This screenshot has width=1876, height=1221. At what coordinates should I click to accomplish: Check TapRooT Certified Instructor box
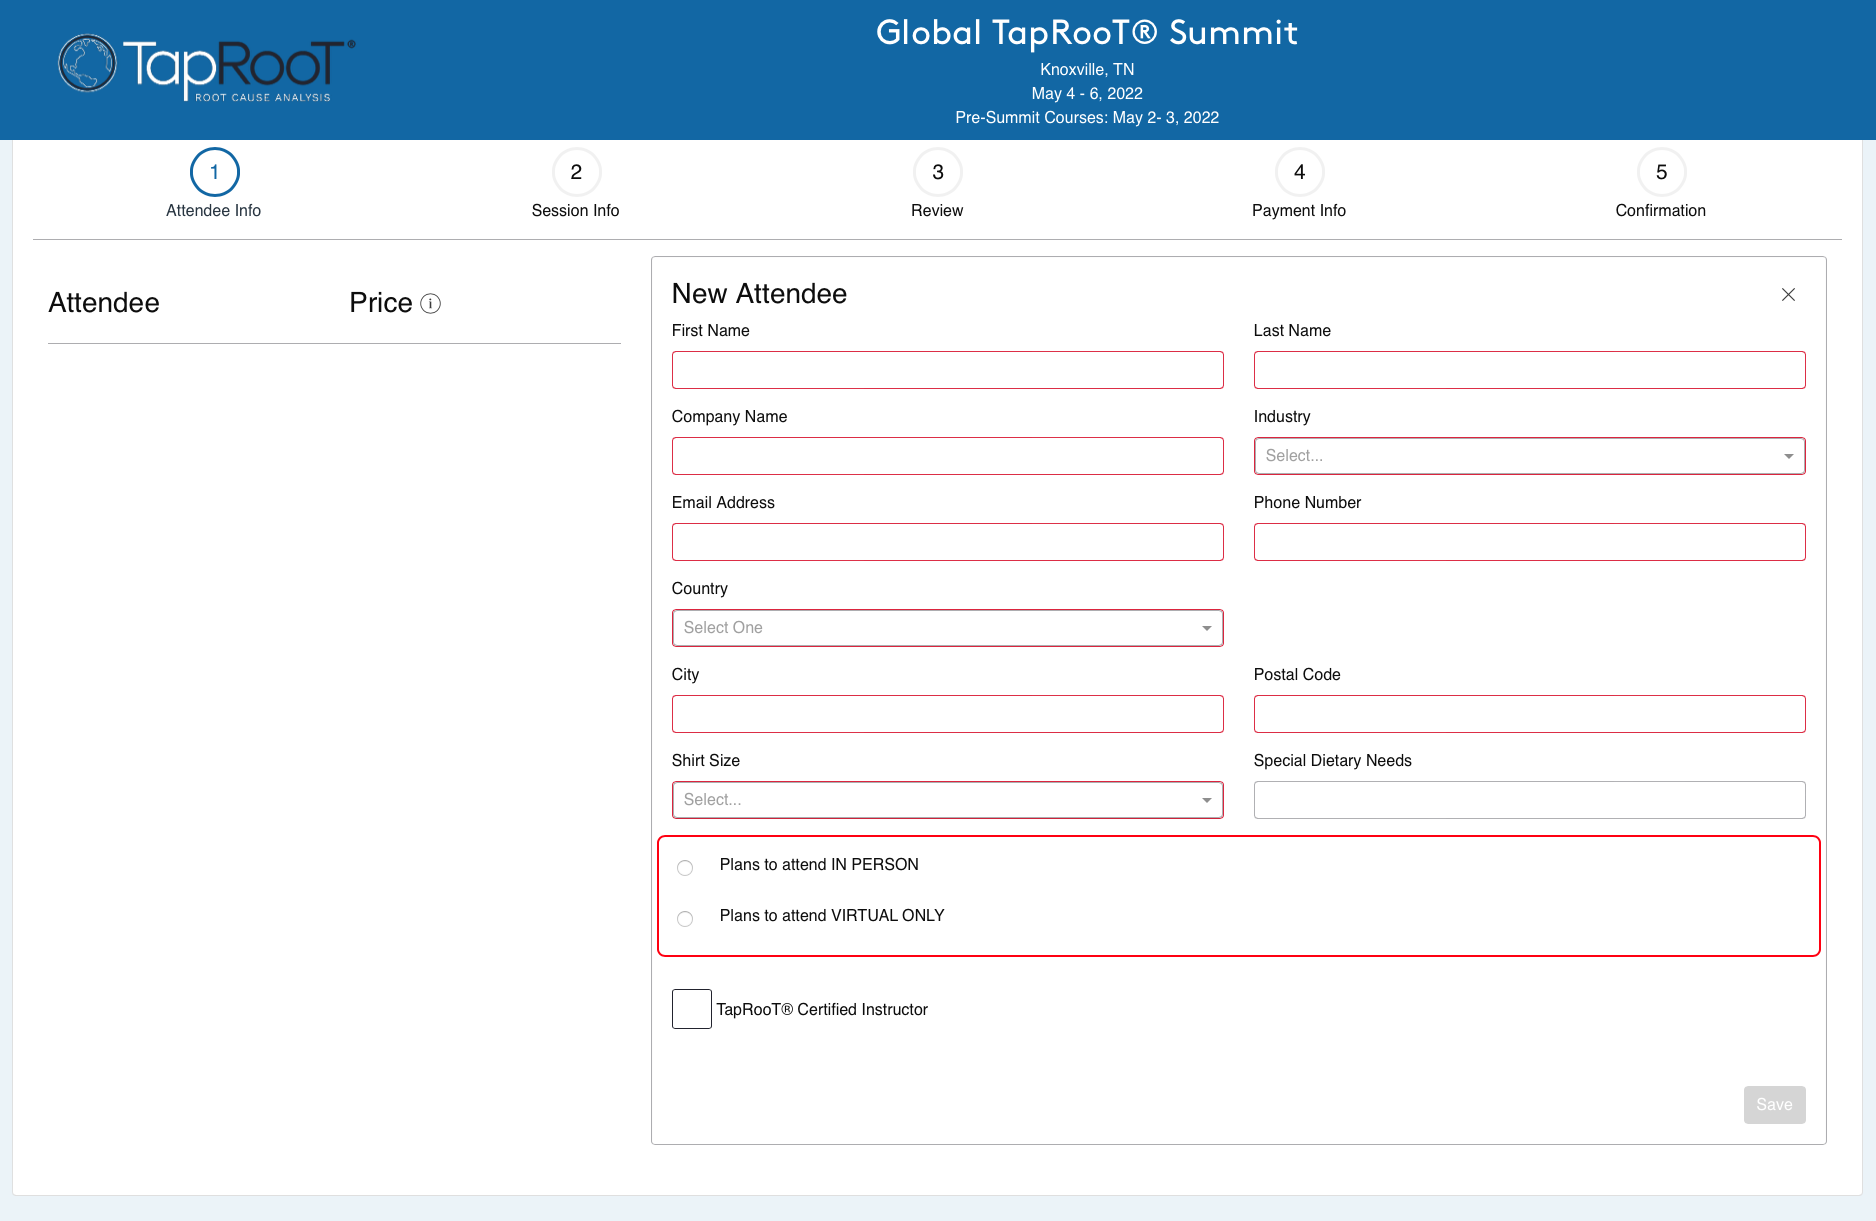coord(691,1009)
